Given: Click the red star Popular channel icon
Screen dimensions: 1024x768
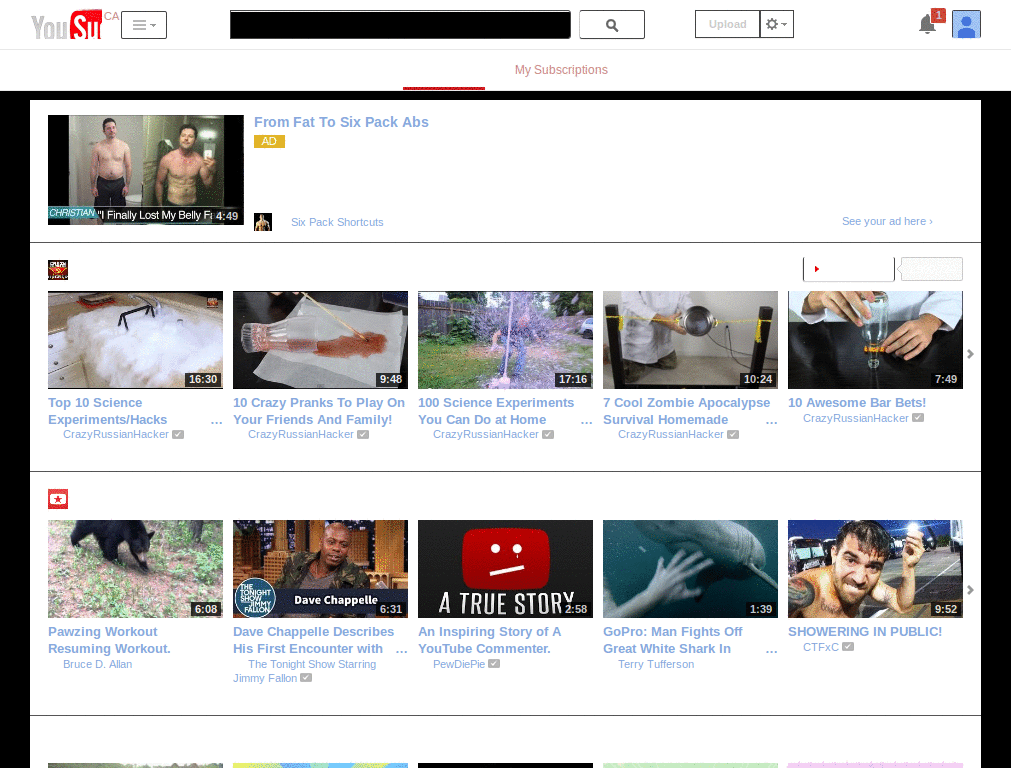Looking at the screenshot, I should [x=58, y=499].
